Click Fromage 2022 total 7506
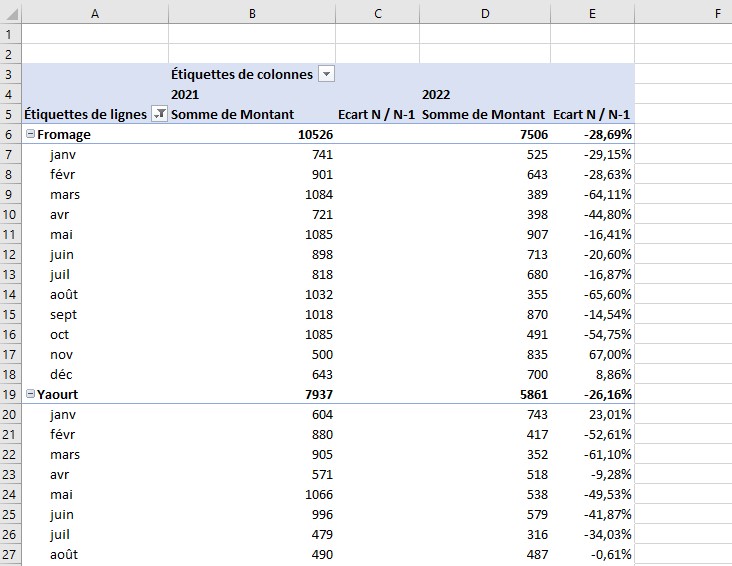Image resolution: width=732 pixels, height=566 pixels. 534,134
